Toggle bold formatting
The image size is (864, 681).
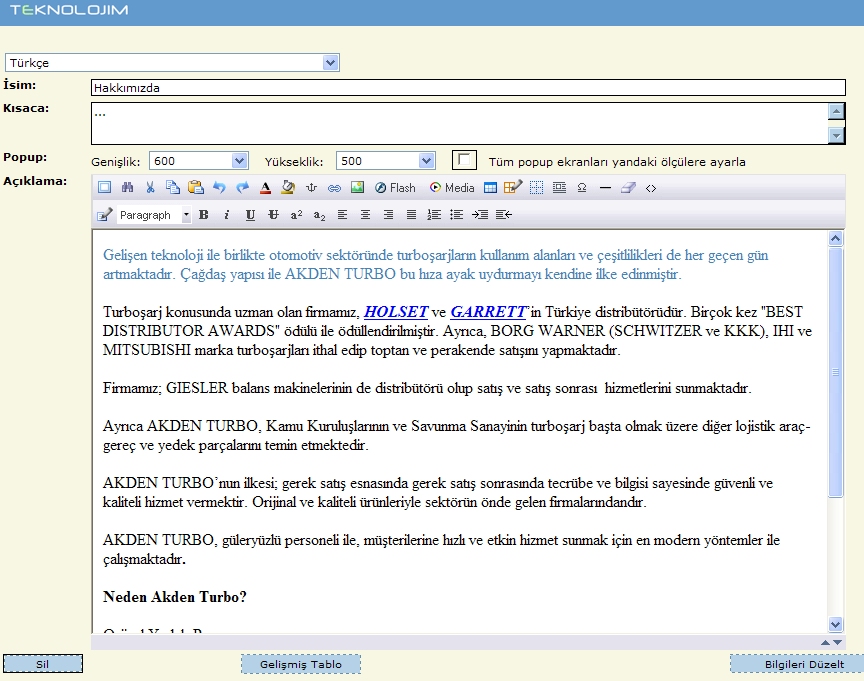click(x=204, y=215)
